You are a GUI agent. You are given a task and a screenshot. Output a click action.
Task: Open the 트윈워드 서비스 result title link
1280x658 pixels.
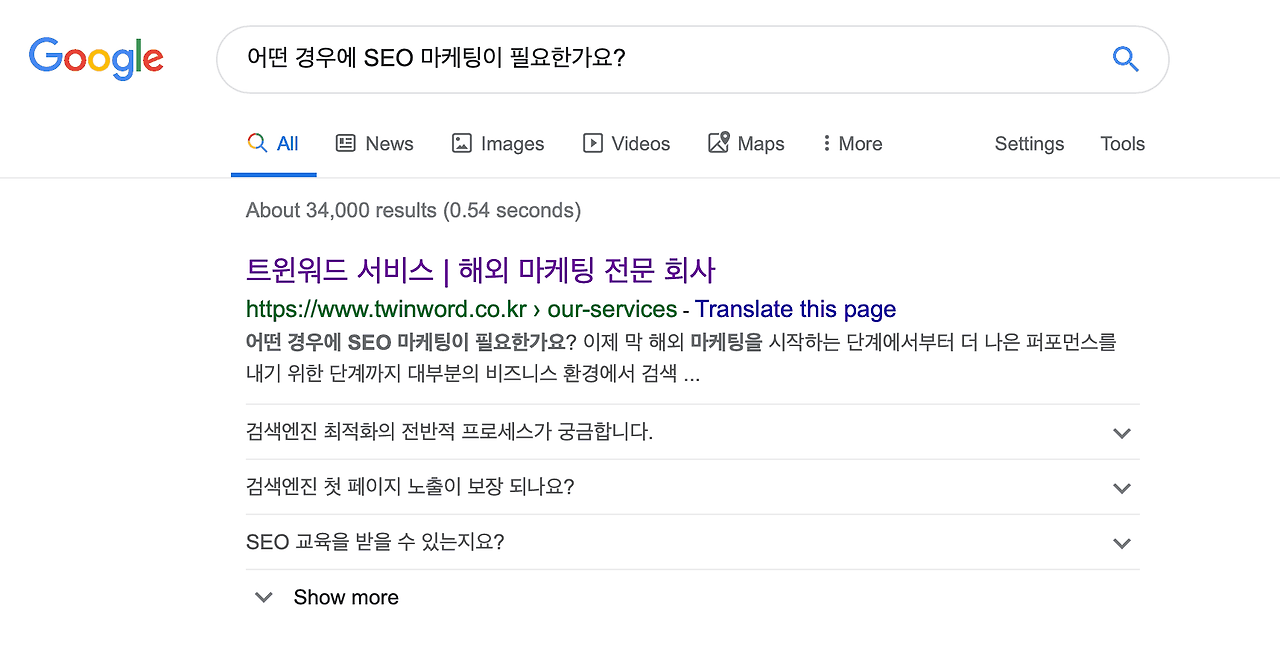[x=480, y=270]
